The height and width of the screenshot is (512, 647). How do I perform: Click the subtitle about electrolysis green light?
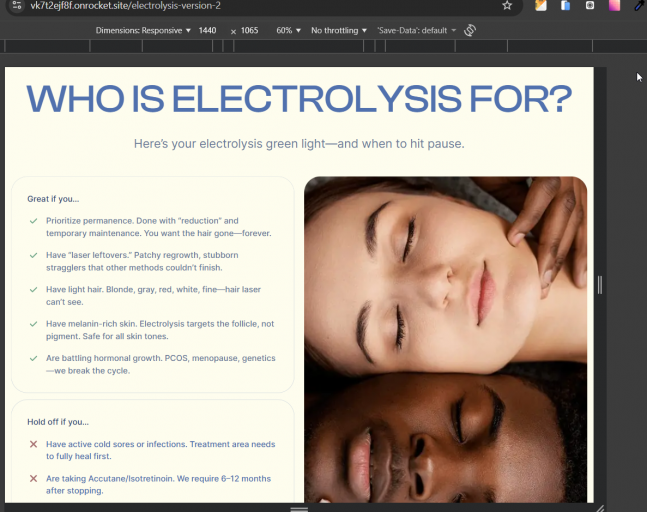pyautogui.click(x=299, y=144)
